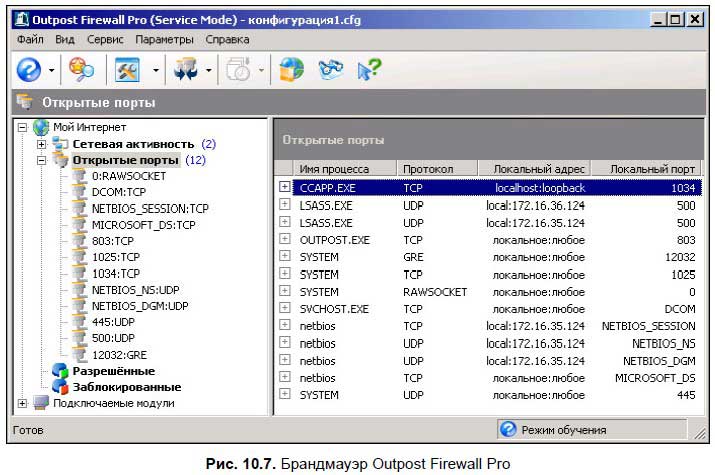The image size is (715, 475).
Task: Open the Параметры menu
Action: tap(164, 40)
